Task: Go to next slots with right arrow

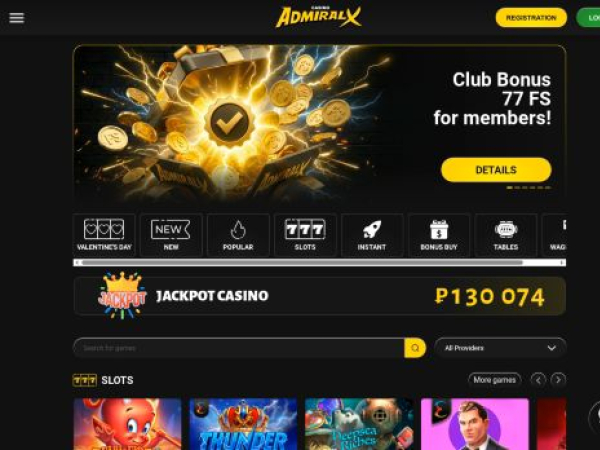Action: pyautogui.click(x=558, y=380)
